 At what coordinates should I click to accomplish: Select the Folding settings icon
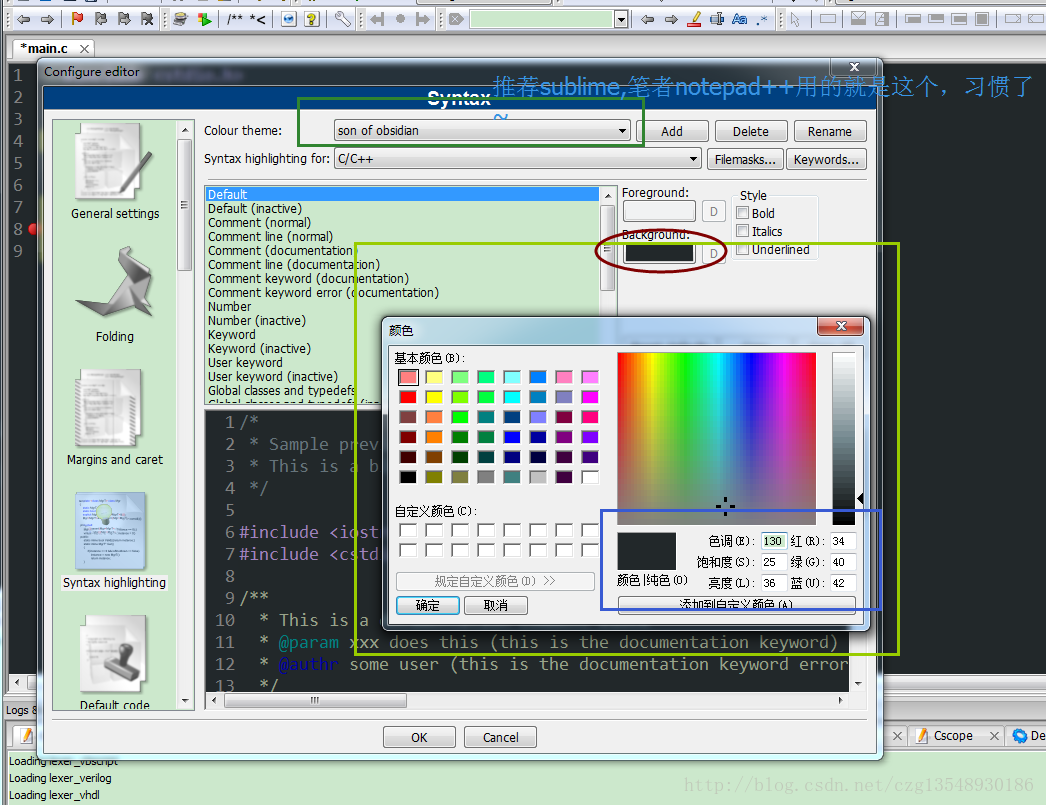(x=115, y=294)
